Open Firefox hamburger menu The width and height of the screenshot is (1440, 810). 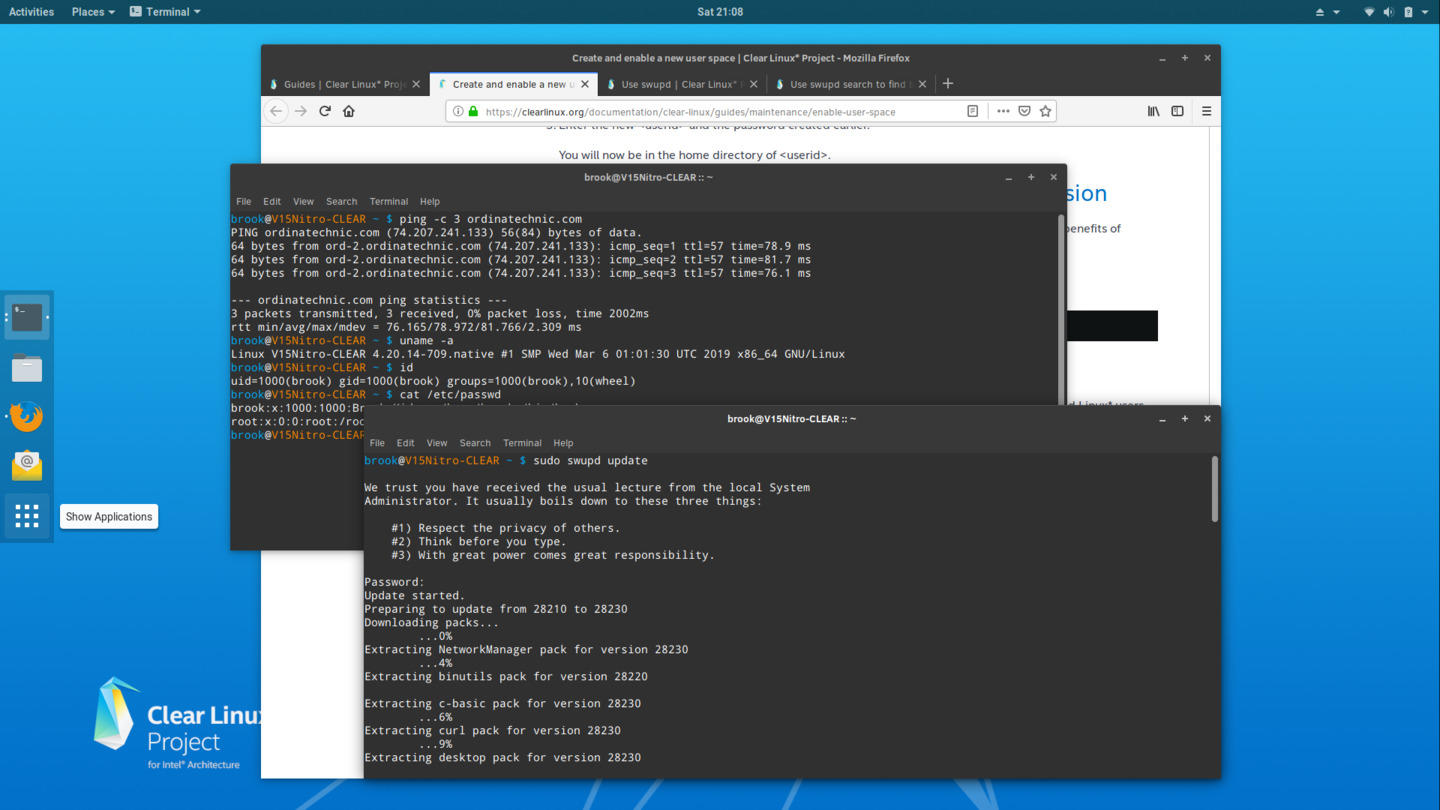1206,111
